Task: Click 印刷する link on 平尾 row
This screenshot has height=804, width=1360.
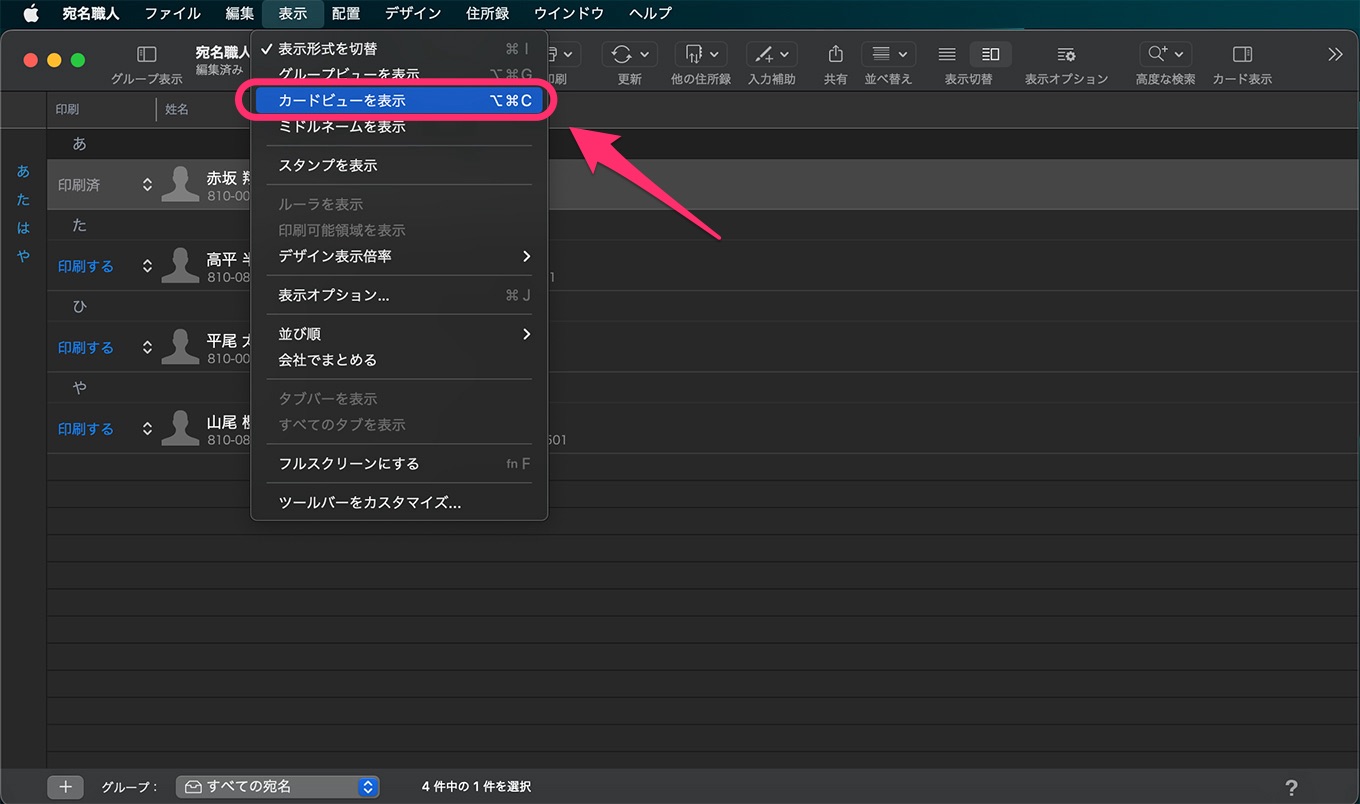Action: tap(86, 347)
